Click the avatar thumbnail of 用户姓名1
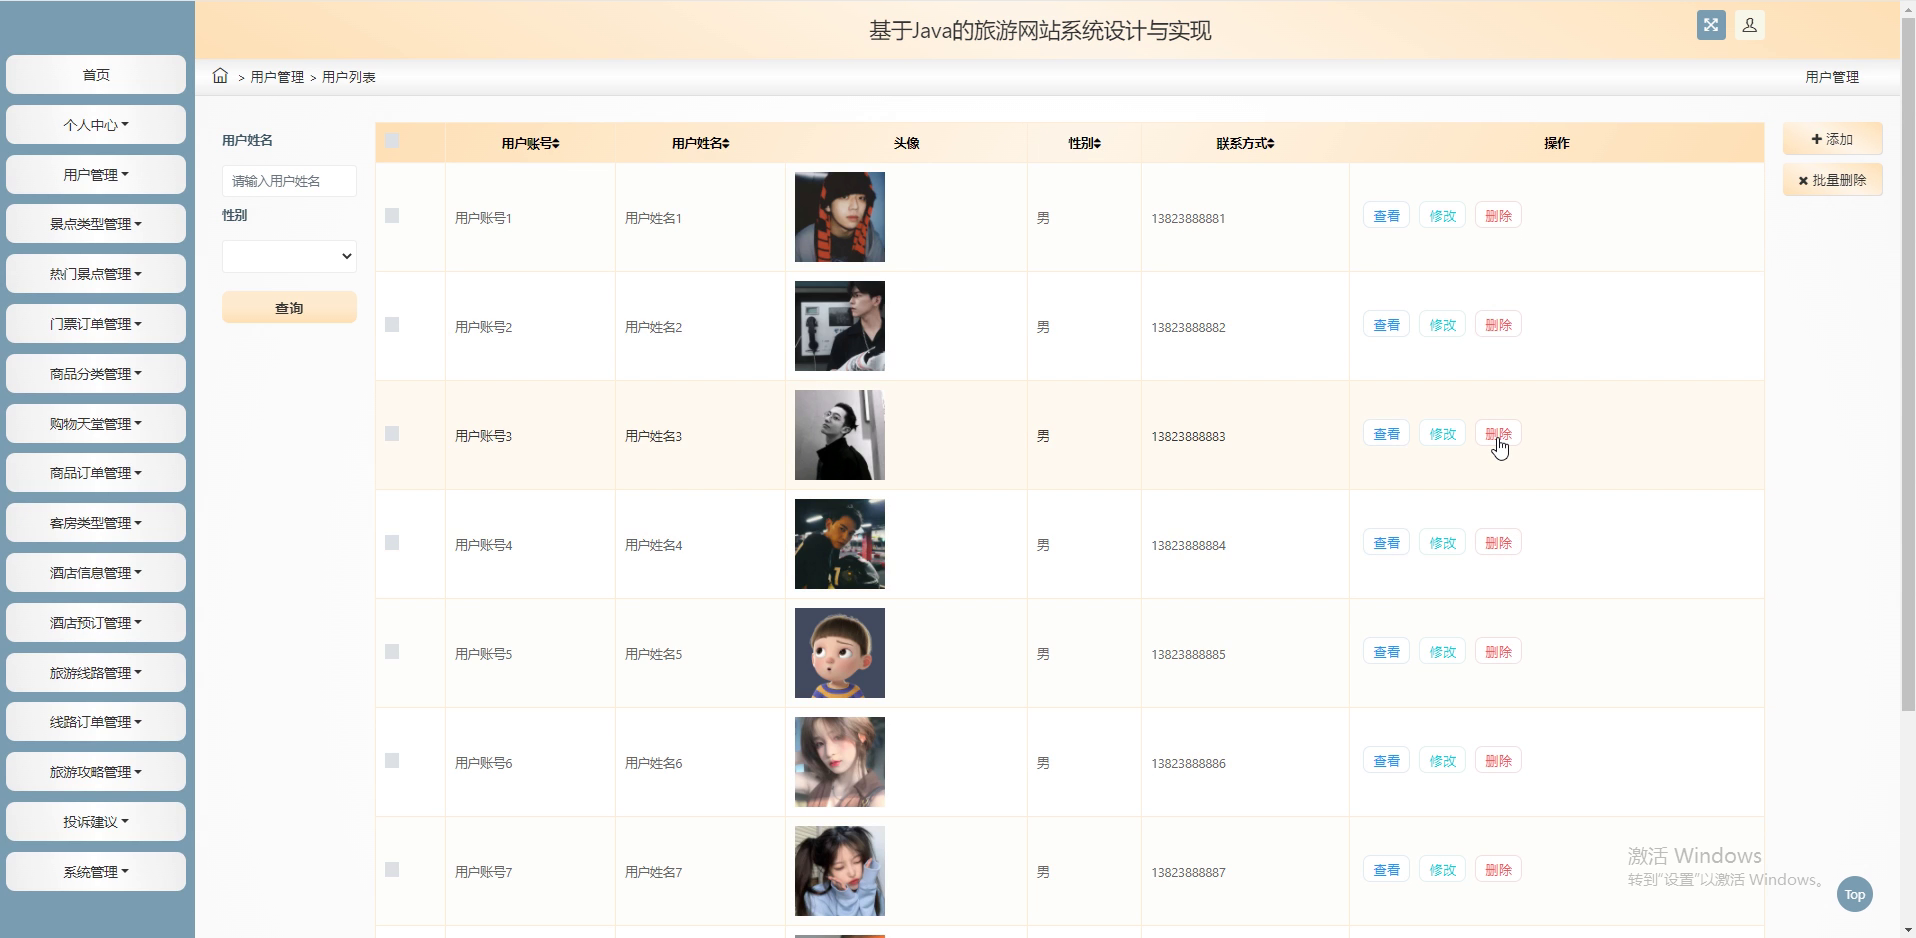This screenshot has width=1916, height=938. click(840, 217)
